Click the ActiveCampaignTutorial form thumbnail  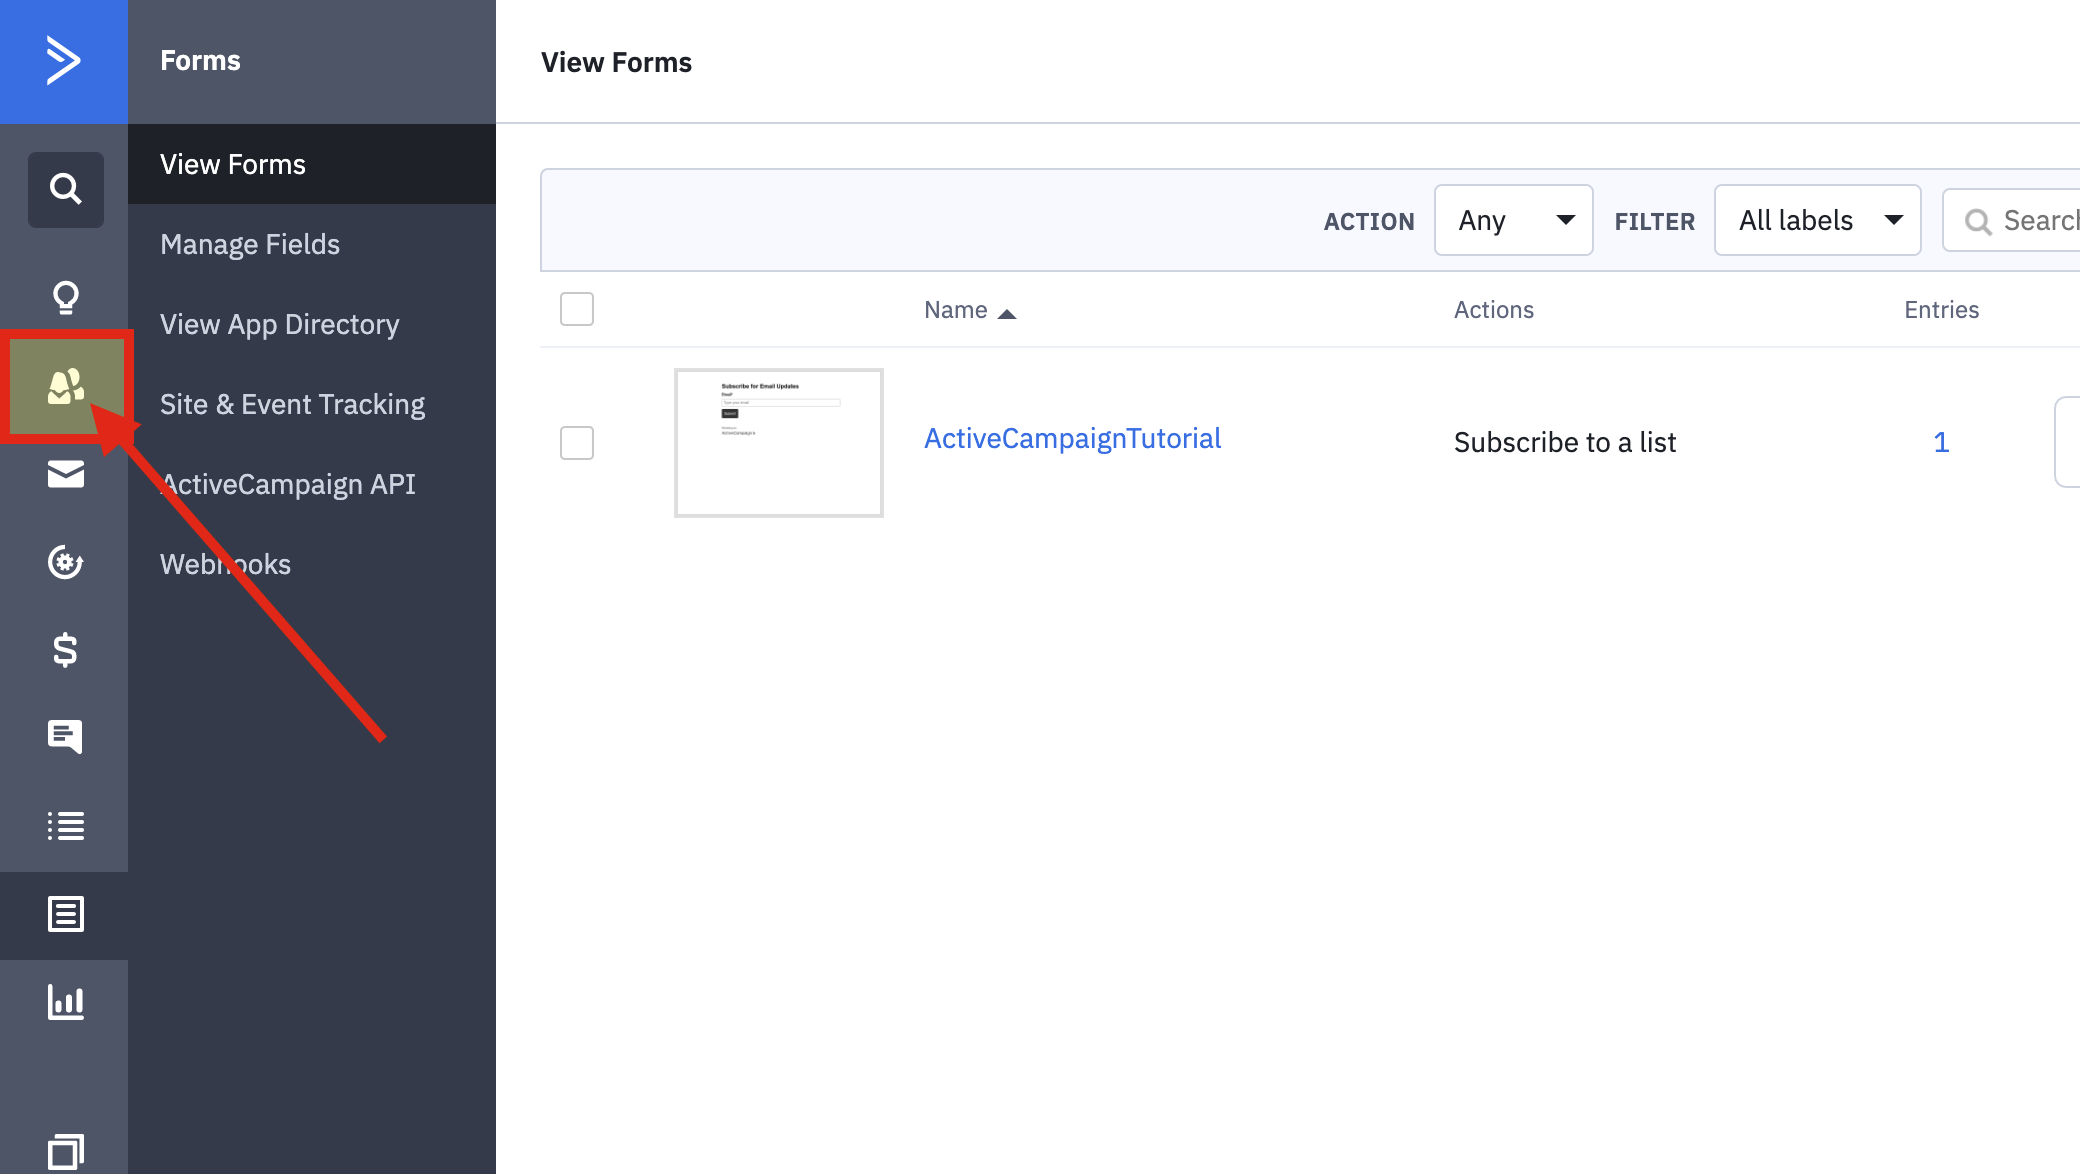[x=779, y=443]
